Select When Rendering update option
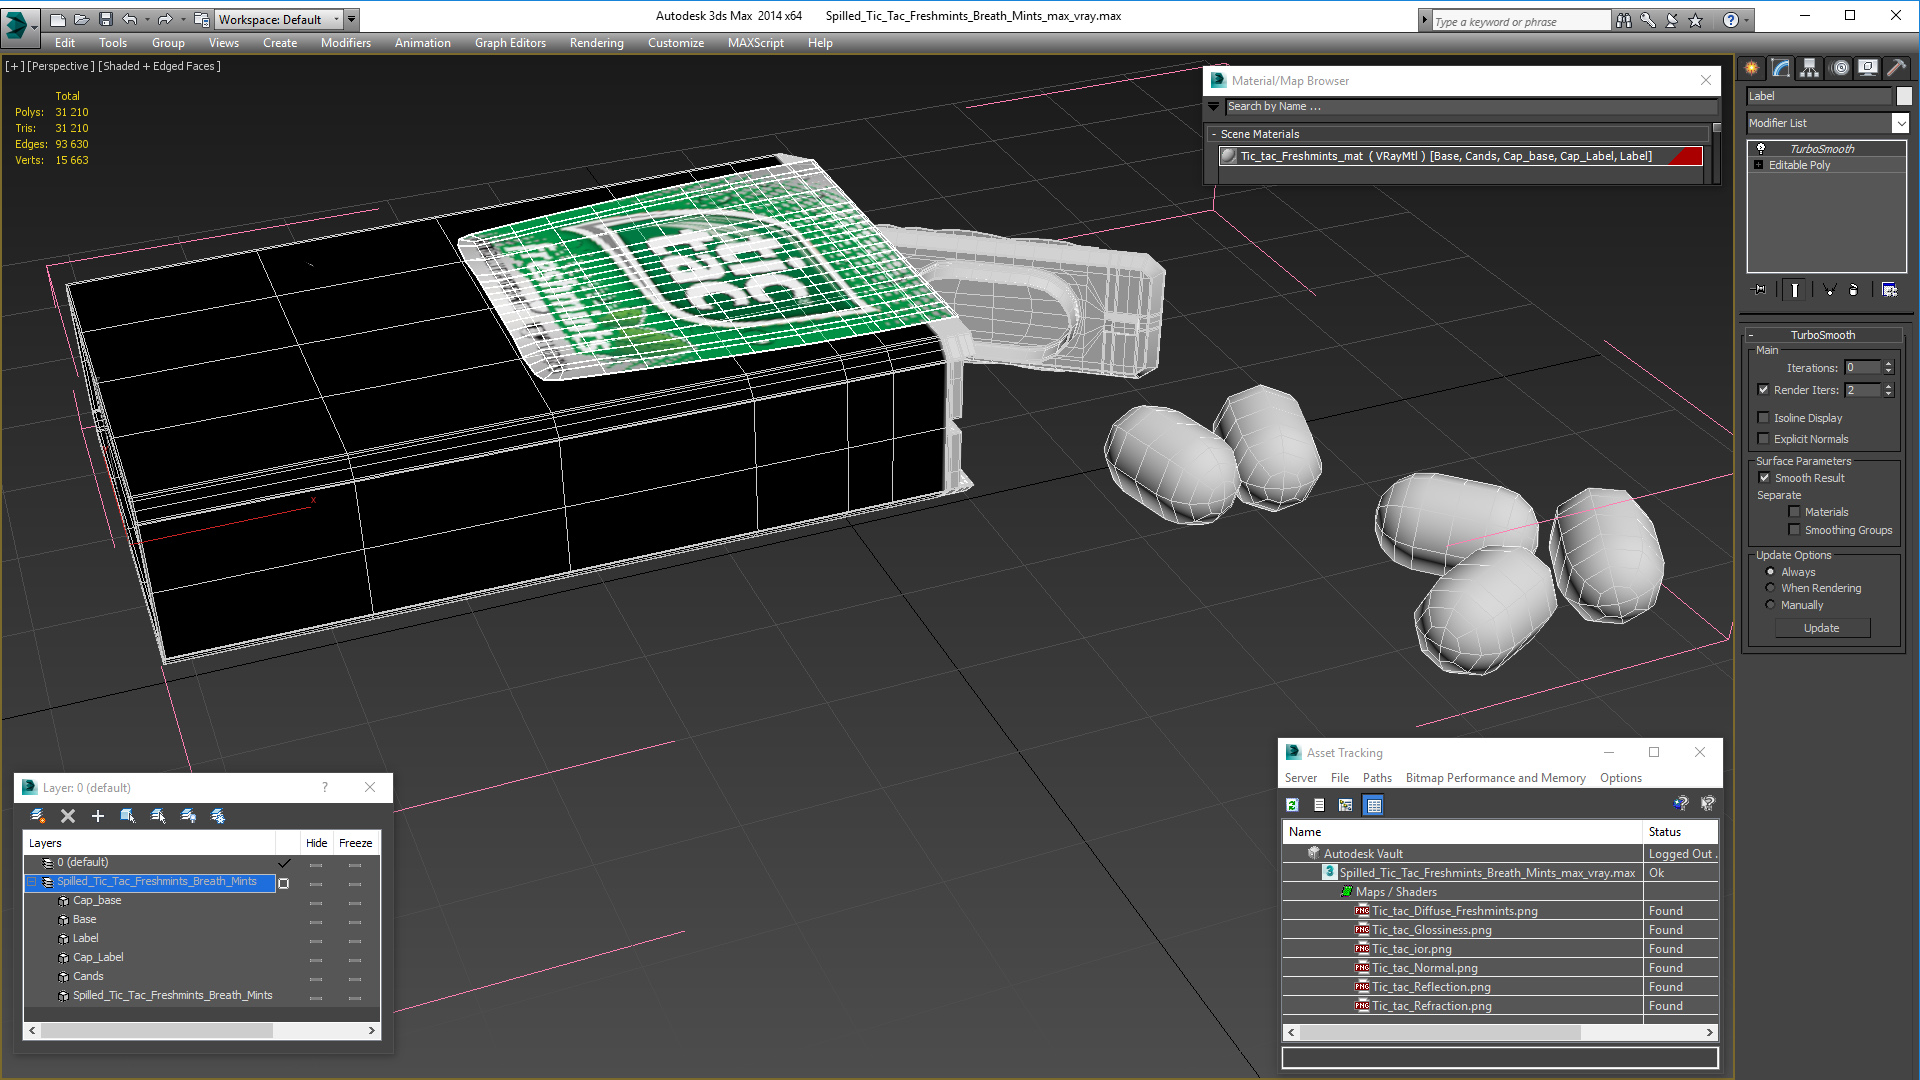This screenshot has width=1920, height=1080. 1771,588
